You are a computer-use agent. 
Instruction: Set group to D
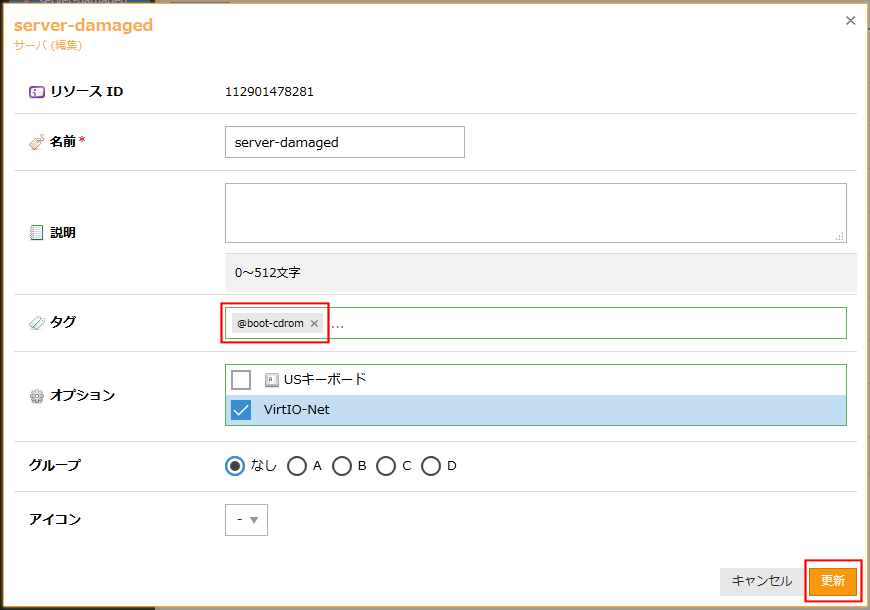pos(431,466)
